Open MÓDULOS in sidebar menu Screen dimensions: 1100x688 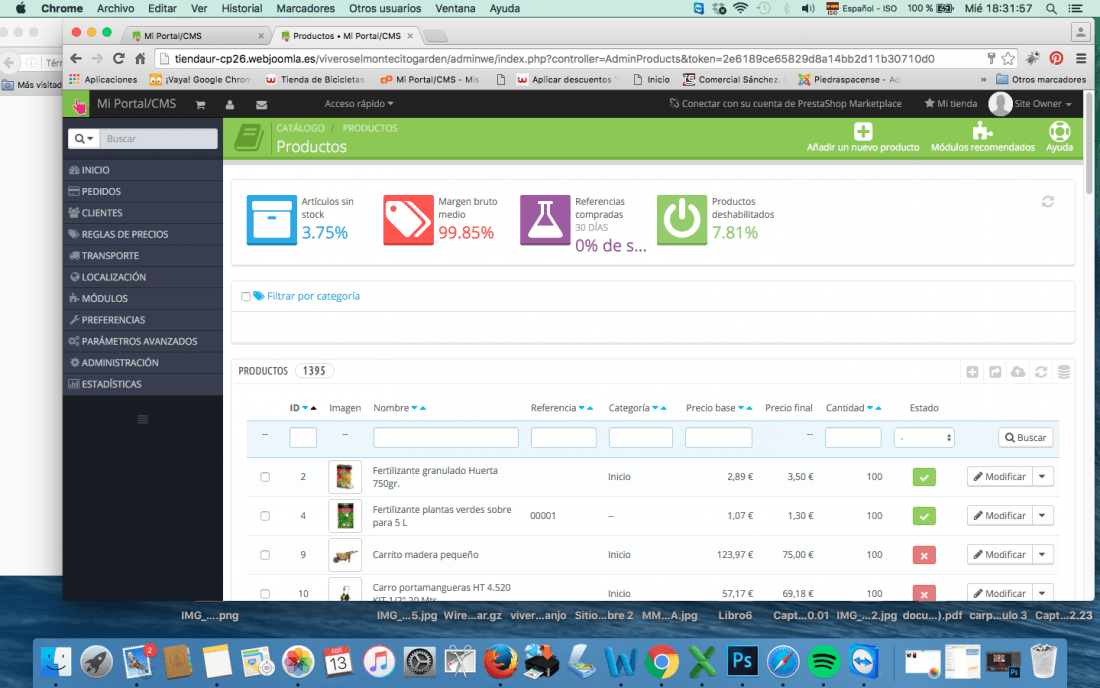(143, 298)
